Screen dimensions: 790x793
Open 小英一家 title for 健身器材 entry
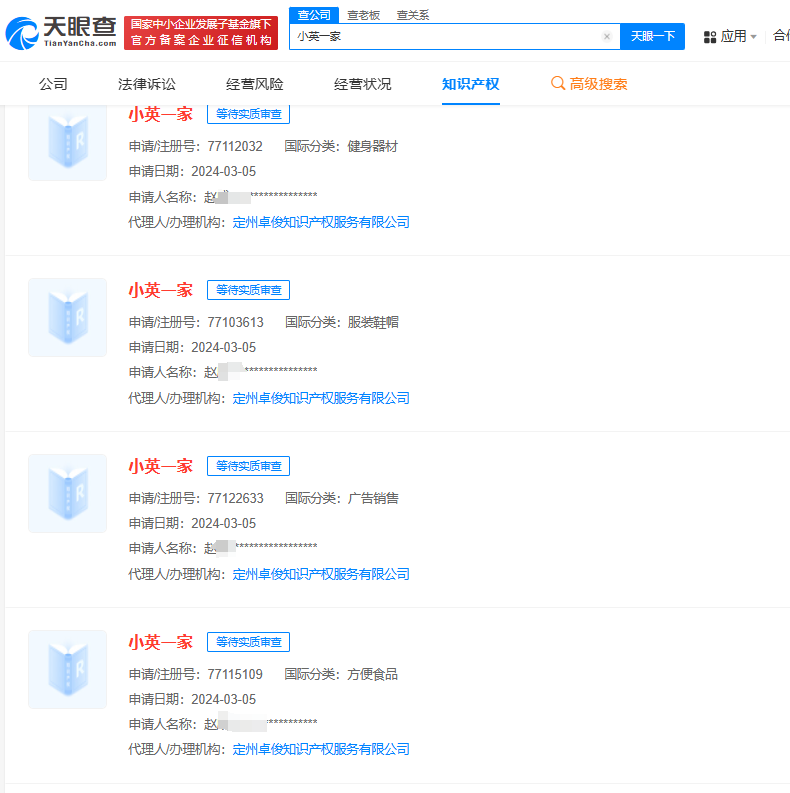(160, 114)
